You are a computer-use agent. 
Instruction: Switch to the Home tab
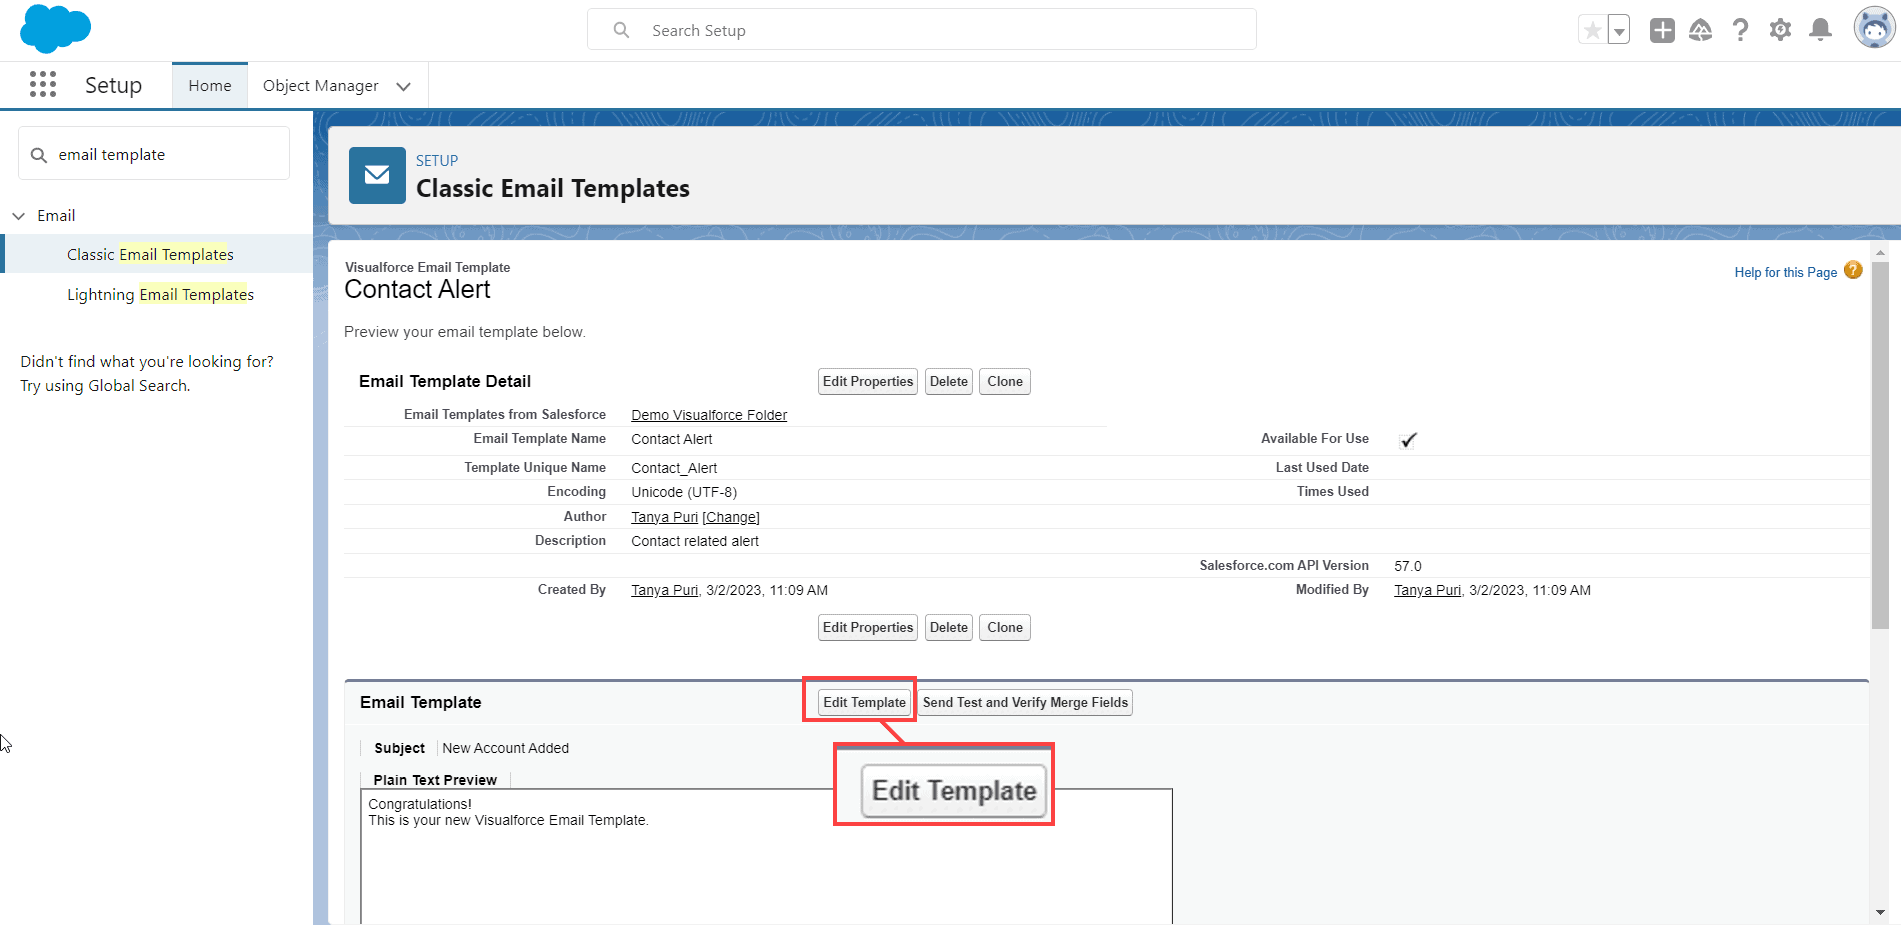pyautogui.click(x=210, y=86)
